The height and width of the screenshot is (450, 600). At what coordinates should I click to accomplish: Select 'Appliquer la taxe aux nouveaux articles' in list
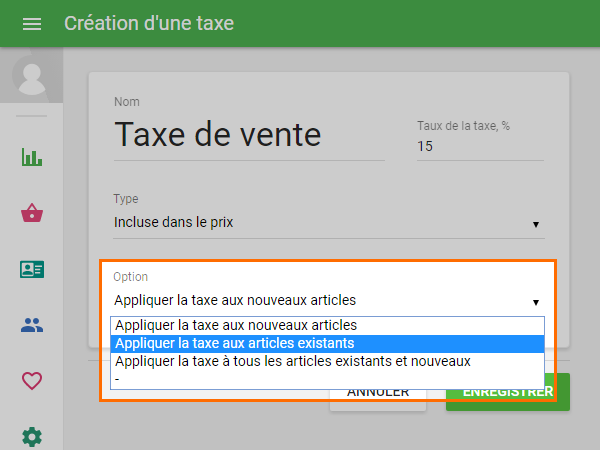click(x=327, y=326)
